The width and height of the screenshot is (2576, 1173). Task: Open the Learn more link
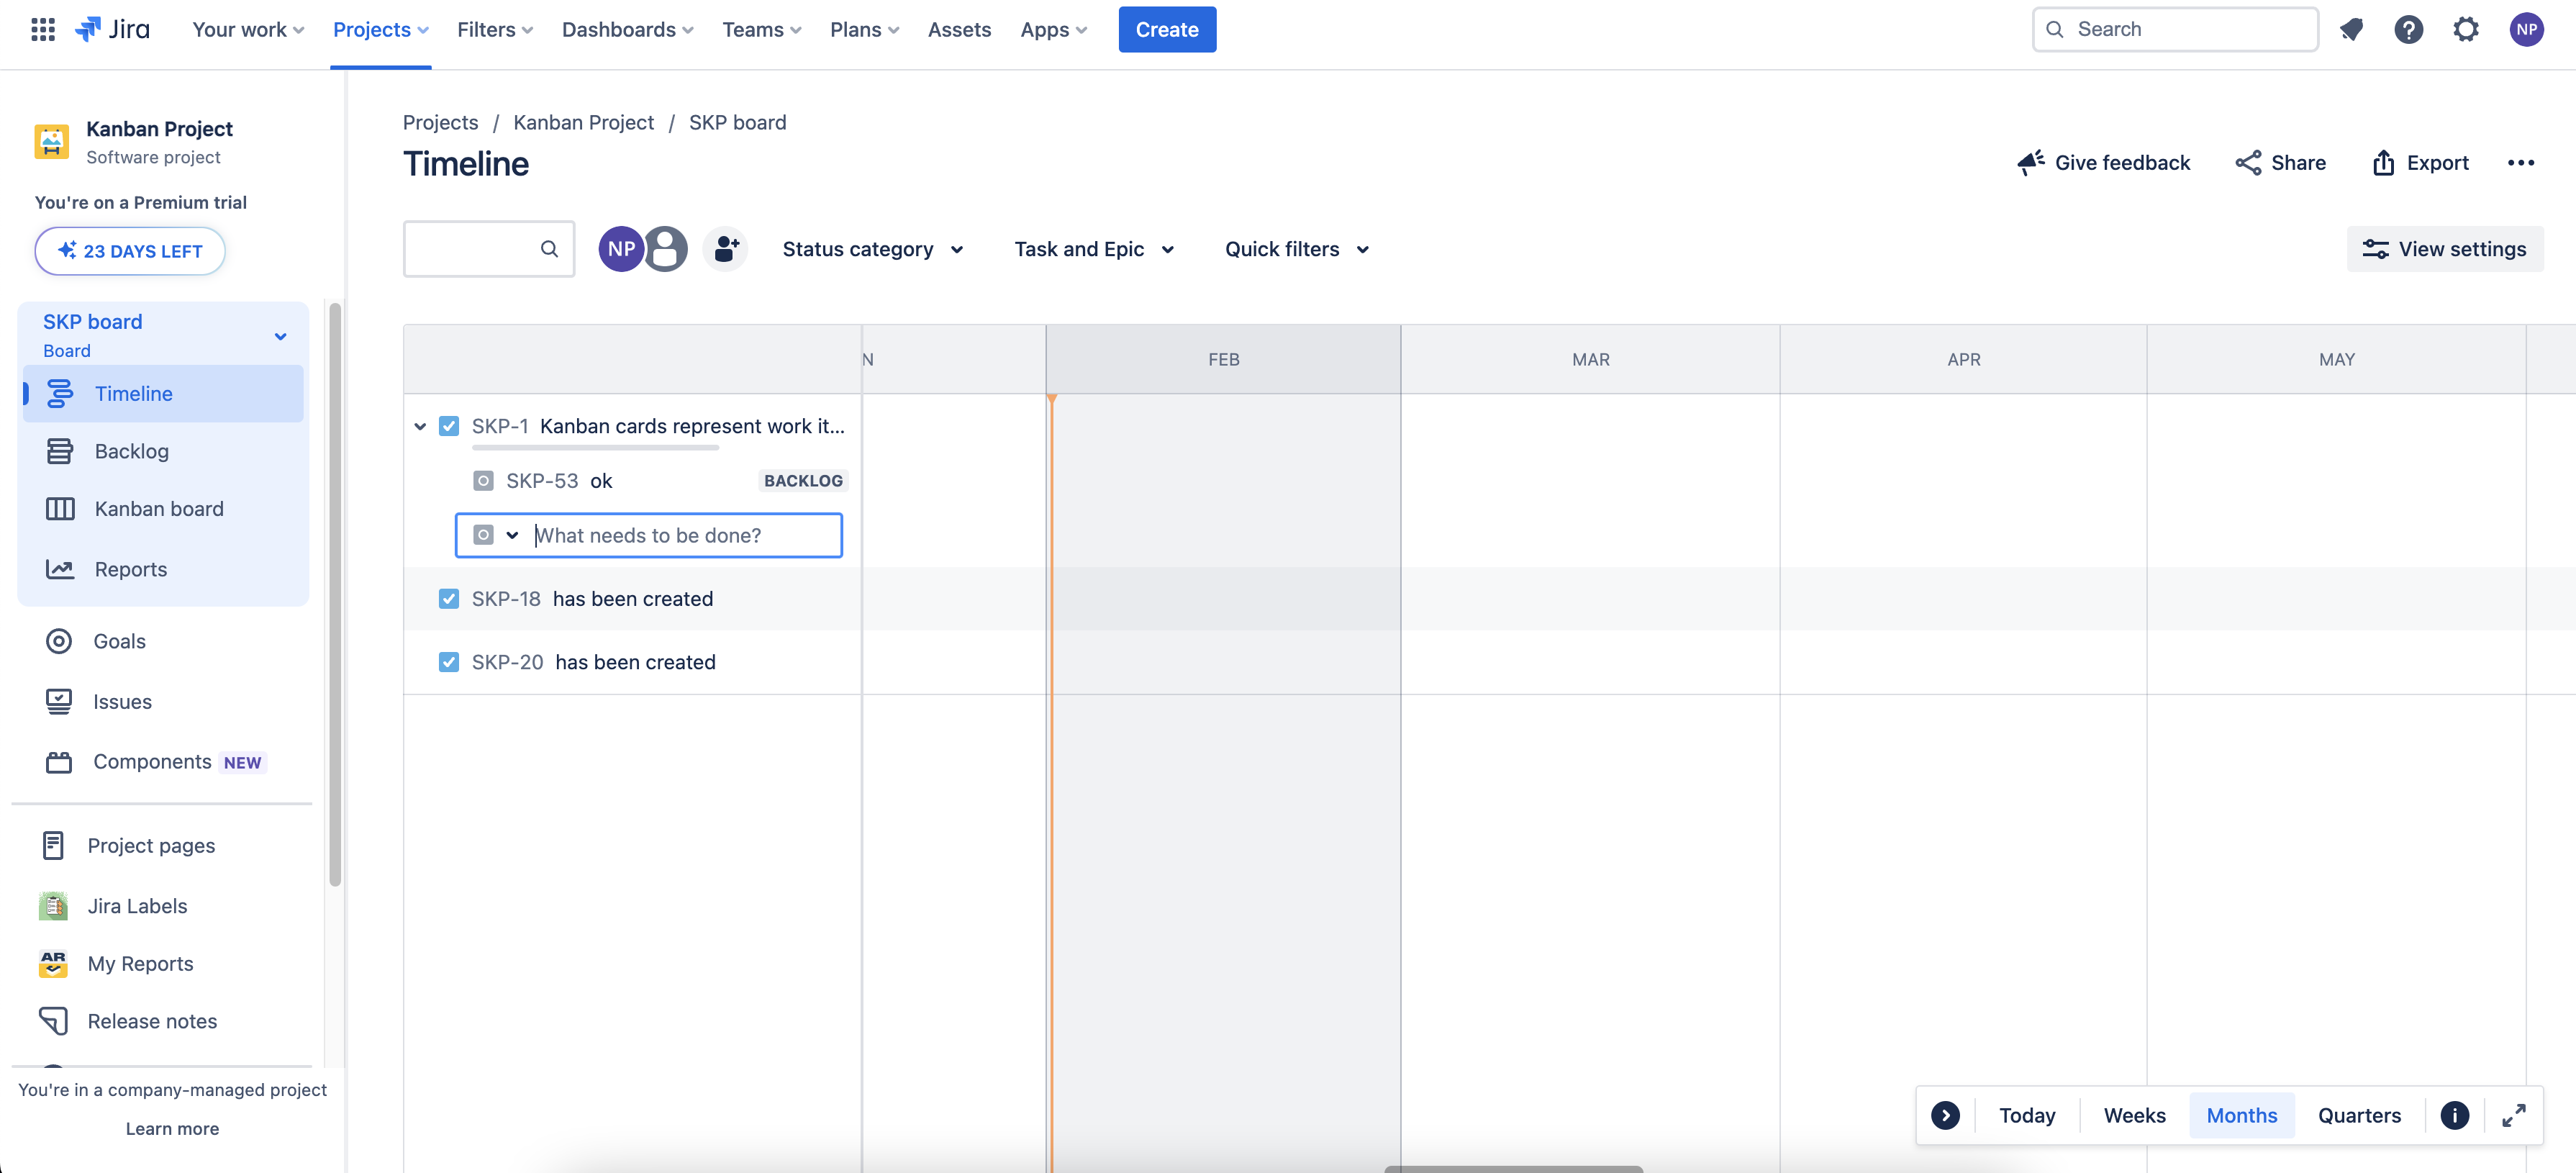(x=172, y=1128)
